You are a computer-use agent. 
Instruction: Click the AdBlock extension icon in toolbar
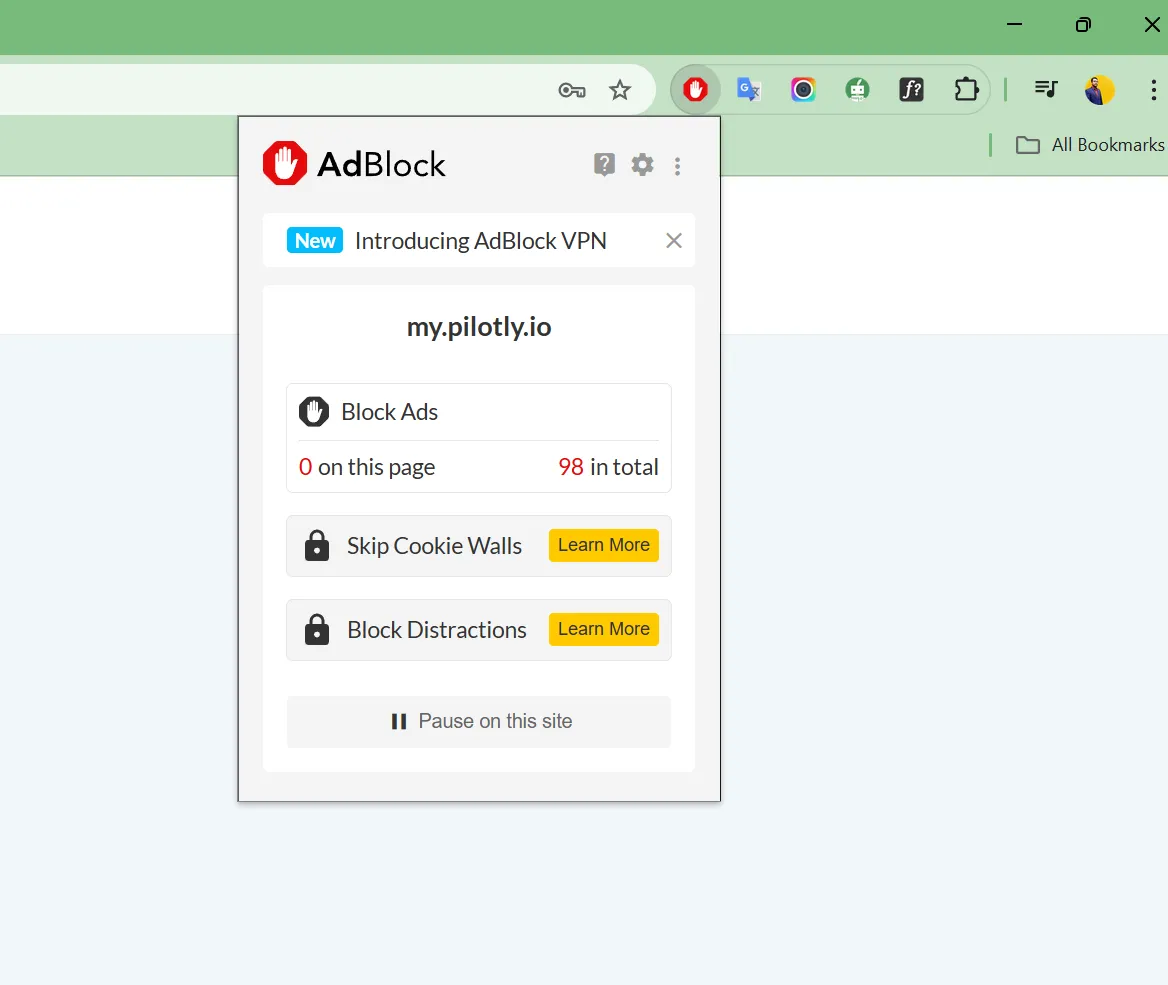pos(695,90)
